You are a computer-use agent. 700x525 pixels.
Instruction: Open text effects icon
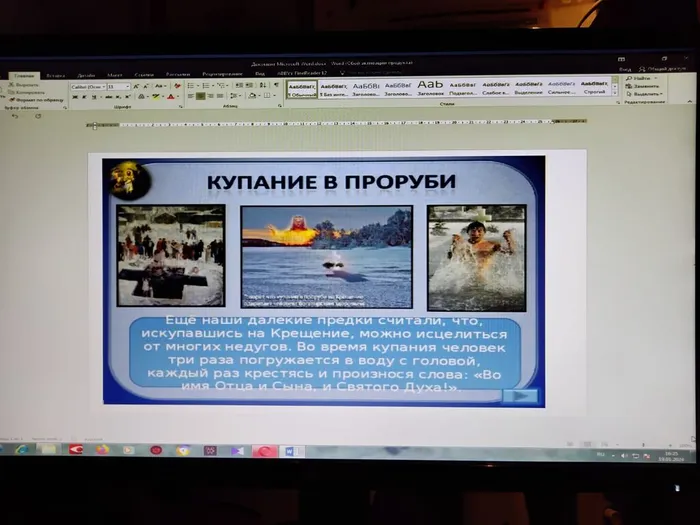(142, 97)
